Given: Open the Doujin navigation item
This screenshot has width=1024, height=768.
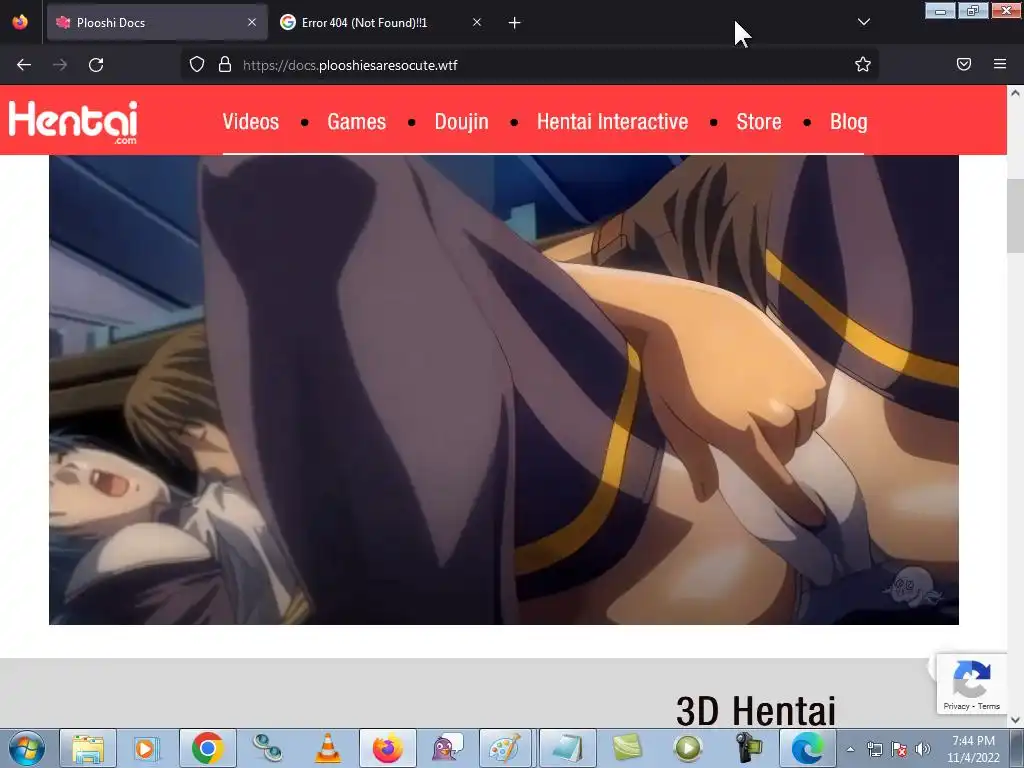Looking at the screenshot, I should [462, 122].
